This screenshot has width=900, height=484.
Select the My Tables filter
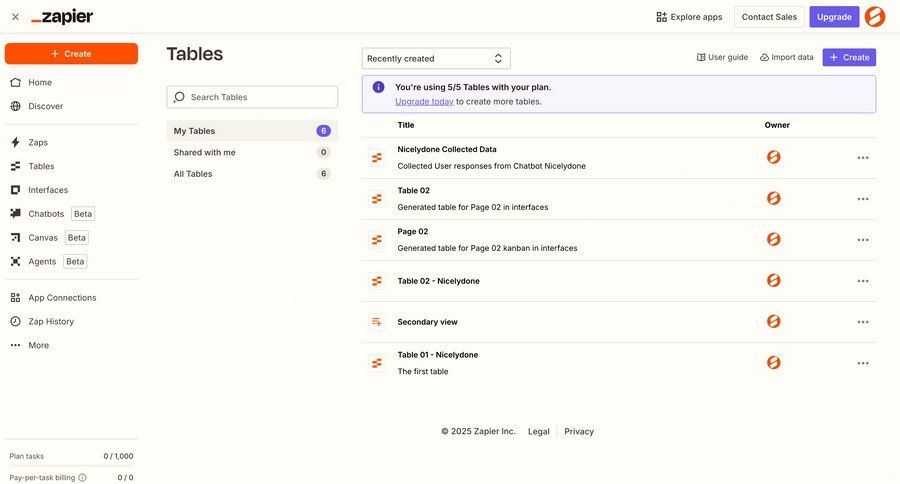[252, 131]
